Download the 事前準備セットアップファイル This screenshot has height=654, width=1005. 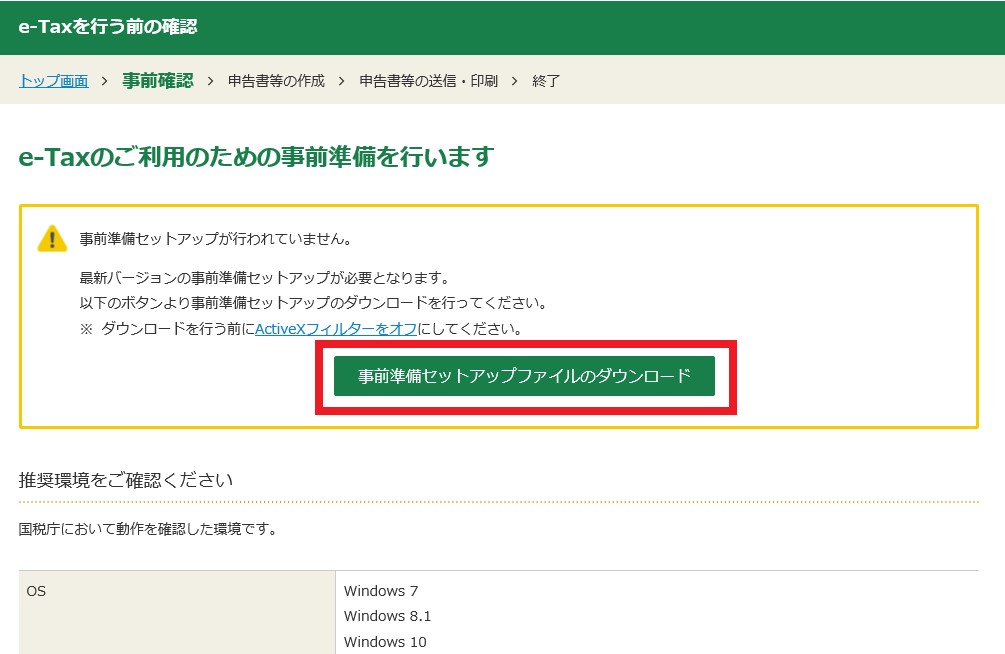(524, 376)
